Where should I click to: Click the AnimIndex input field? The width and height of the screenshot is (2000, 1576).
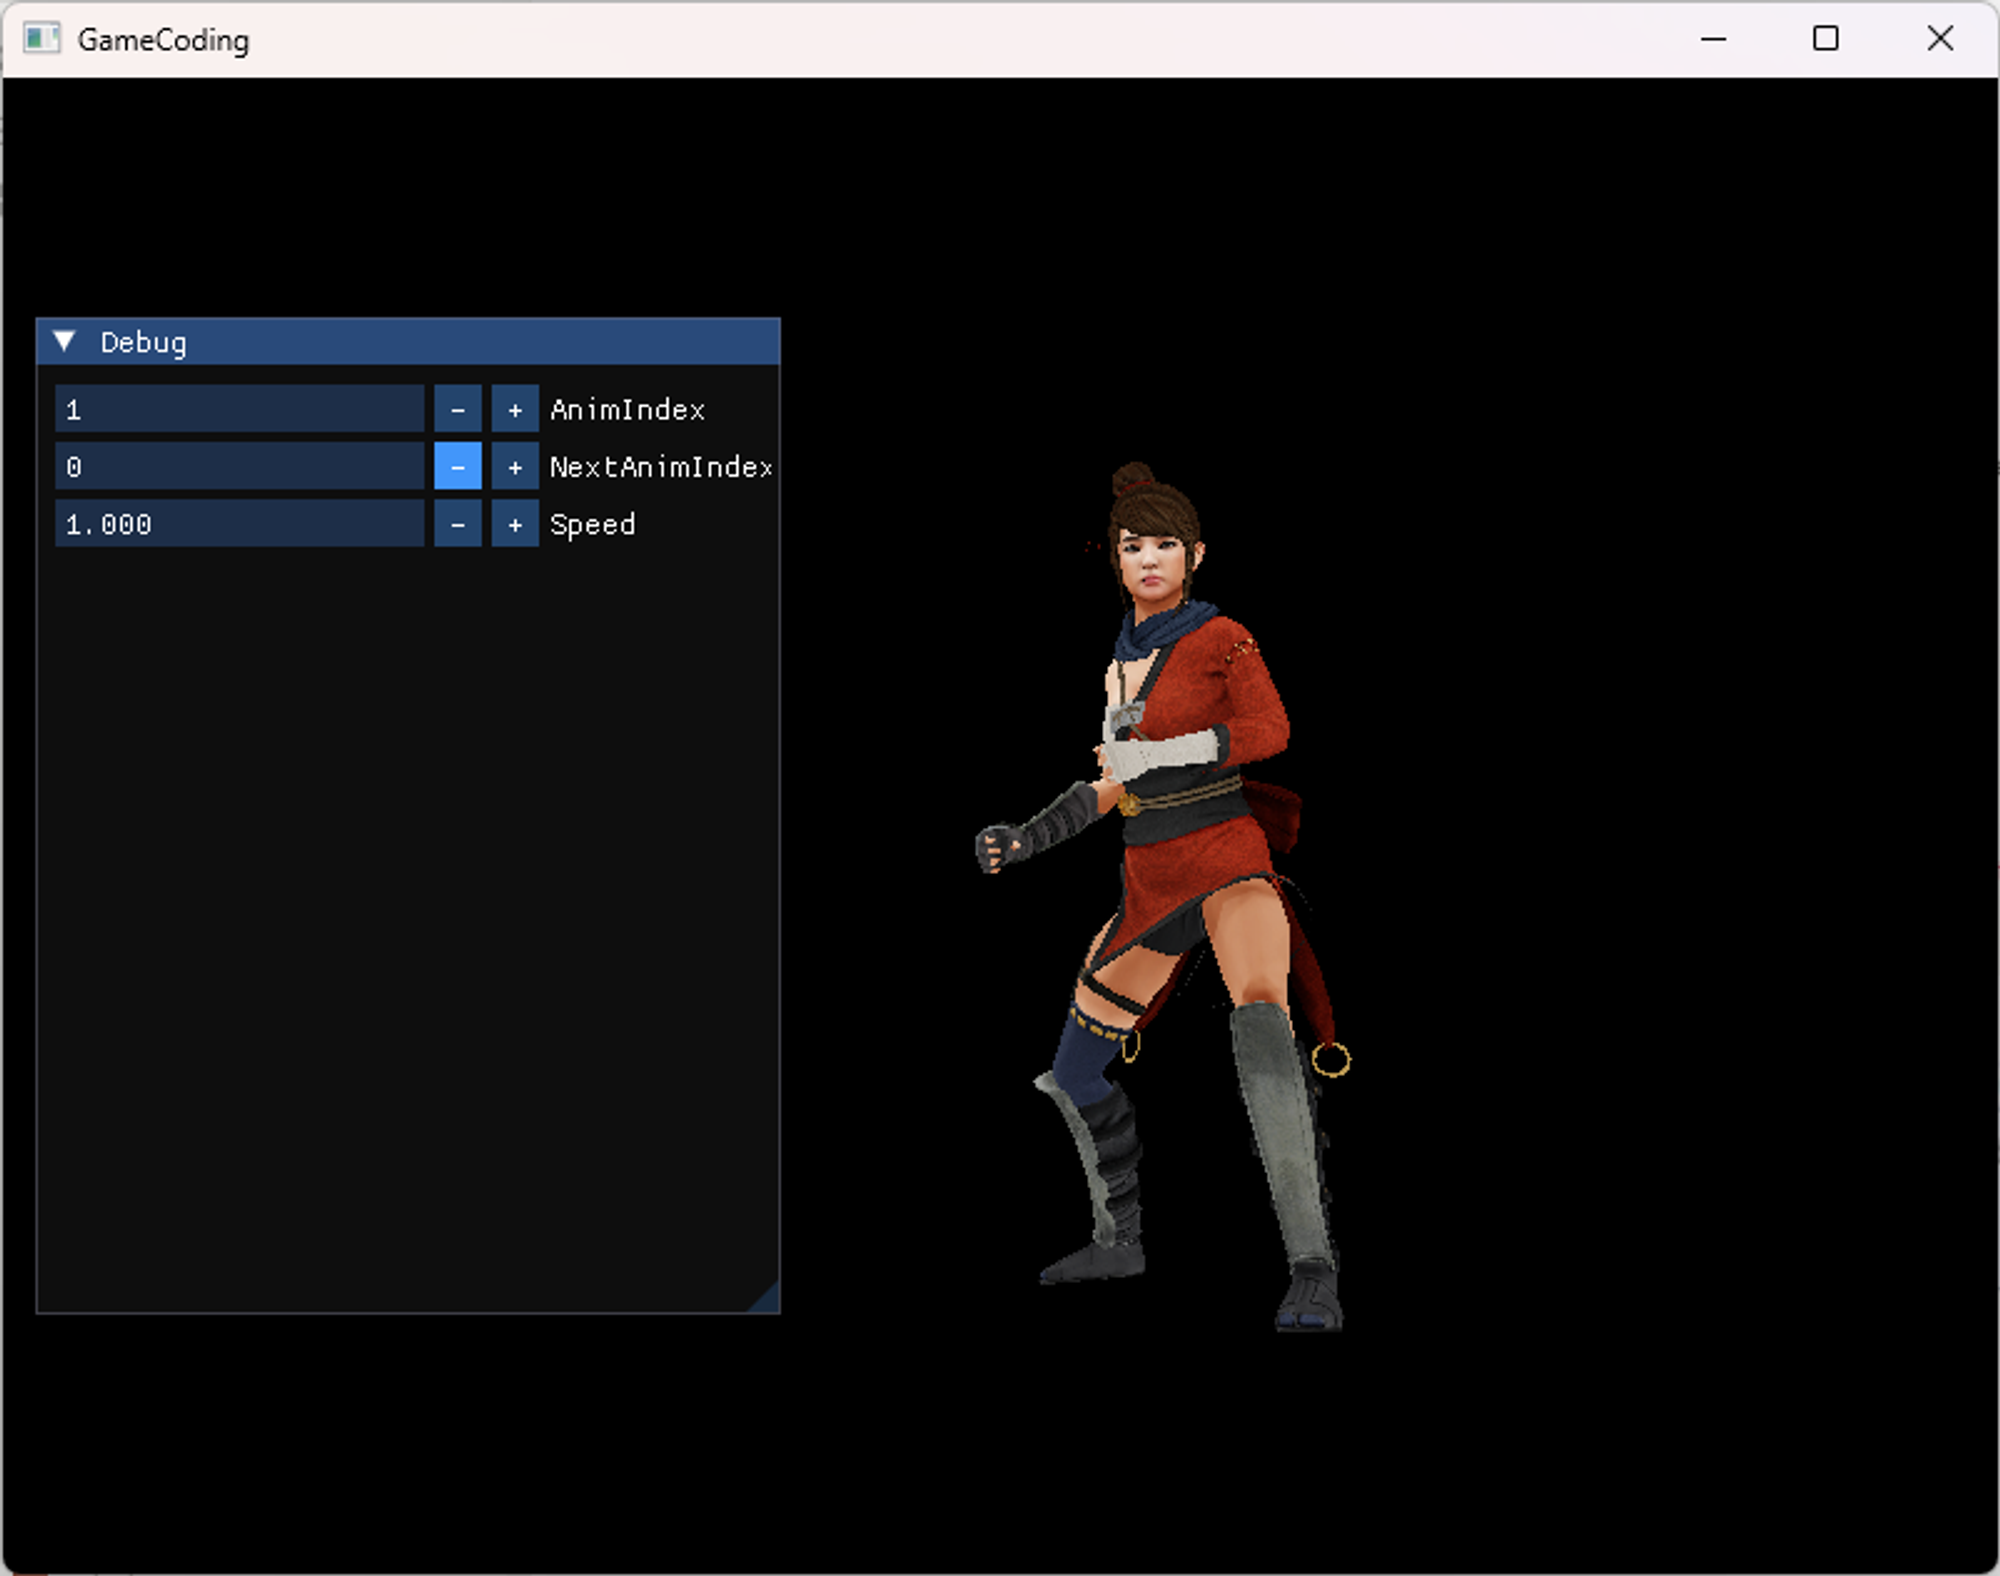point(240,410)
